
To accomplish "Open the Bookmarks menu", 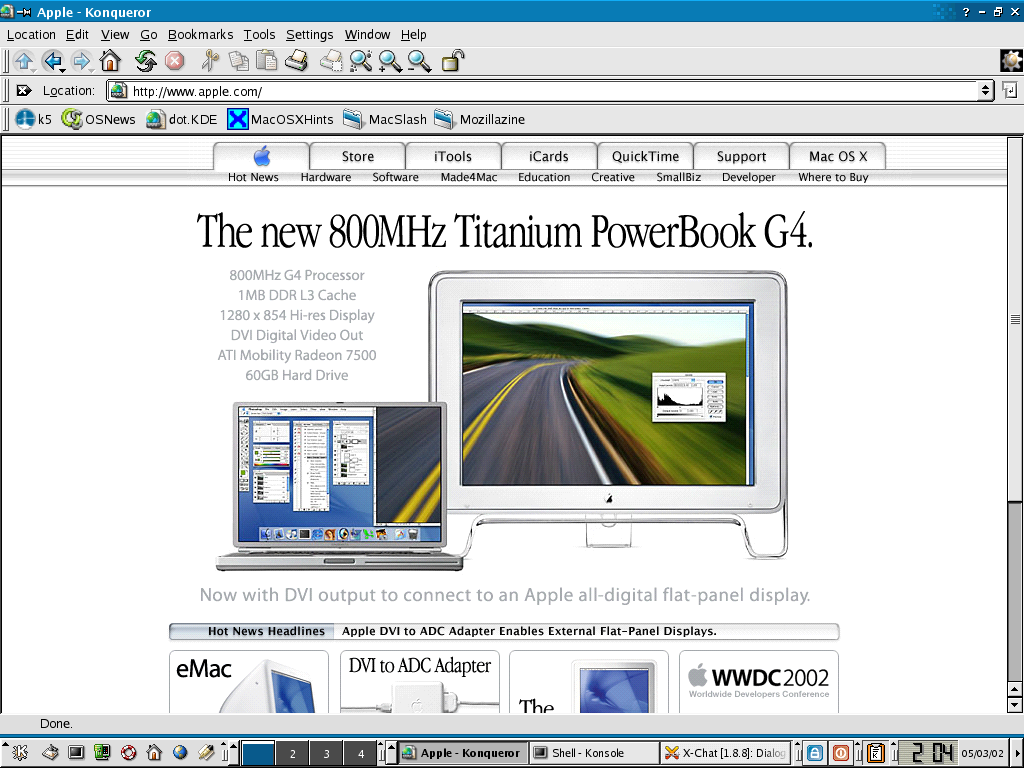I will point(200,35).
